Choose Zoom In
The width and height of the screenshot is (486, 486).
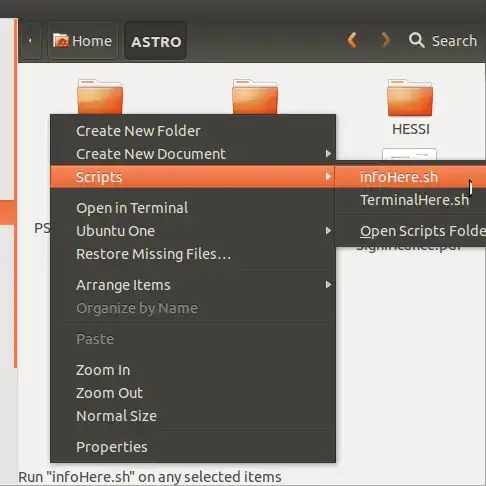[193, 370]
